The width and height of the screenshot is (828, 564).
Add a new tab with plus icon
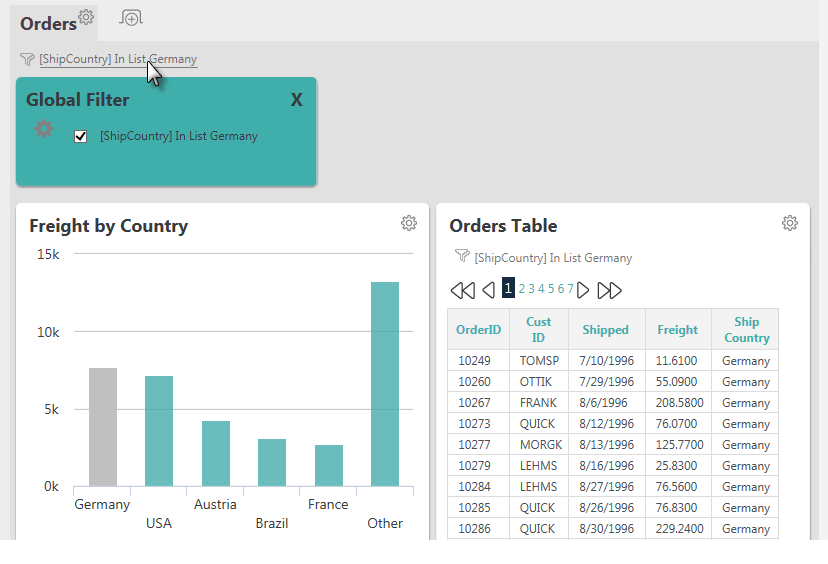(131, 18)
